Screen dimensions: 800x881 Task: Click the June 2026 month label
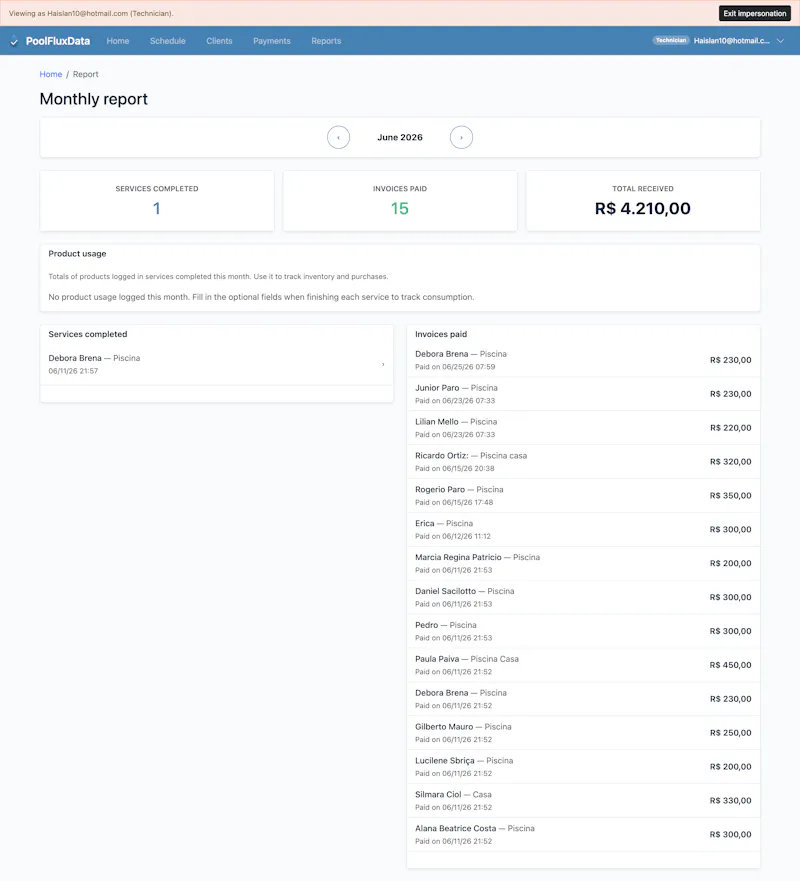pyautogui.click(x=400, y=137)
